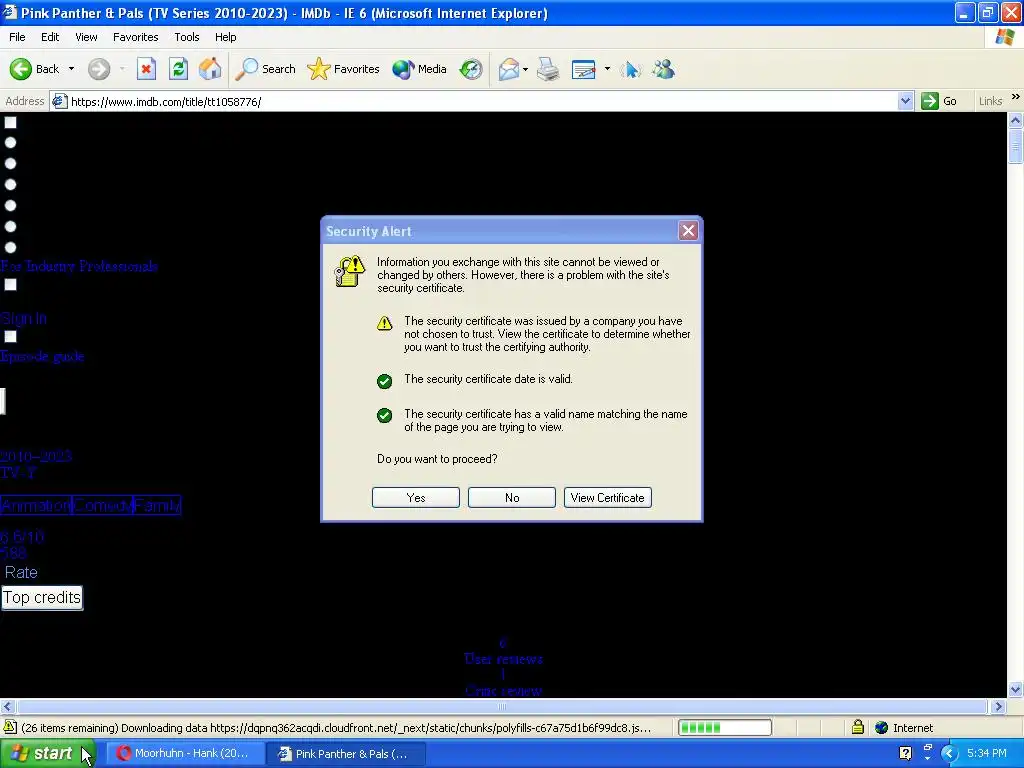The width and height of the screenshot is (1024, 768).
Task: Click the green Go arrow button
Action: [x=930, y=101]
